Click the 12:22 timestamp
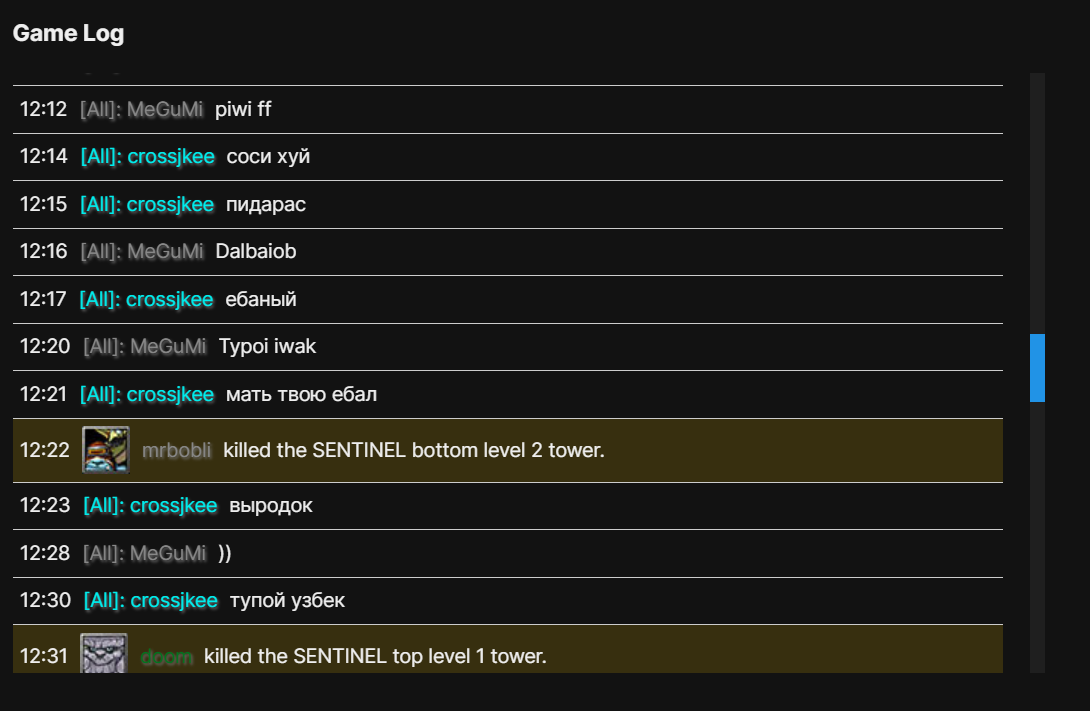Image resolution: width=1090 pixels, height=711 pixels. point(44,451)
